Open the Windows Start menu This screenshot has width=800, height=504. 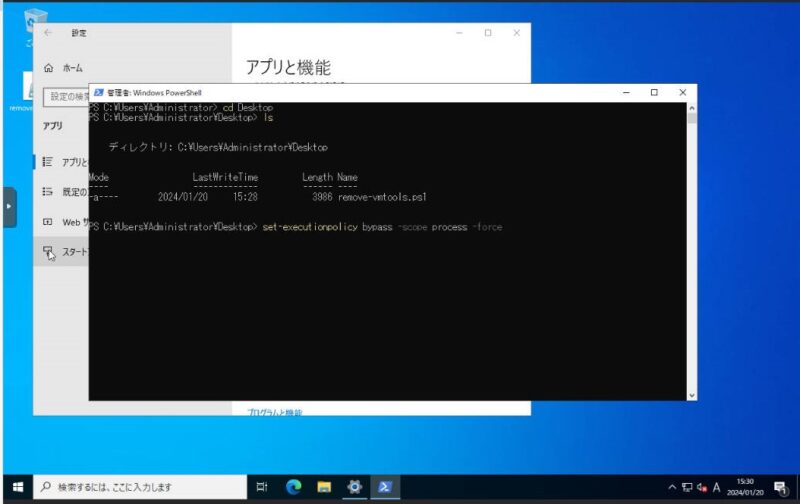coord(18,487)
